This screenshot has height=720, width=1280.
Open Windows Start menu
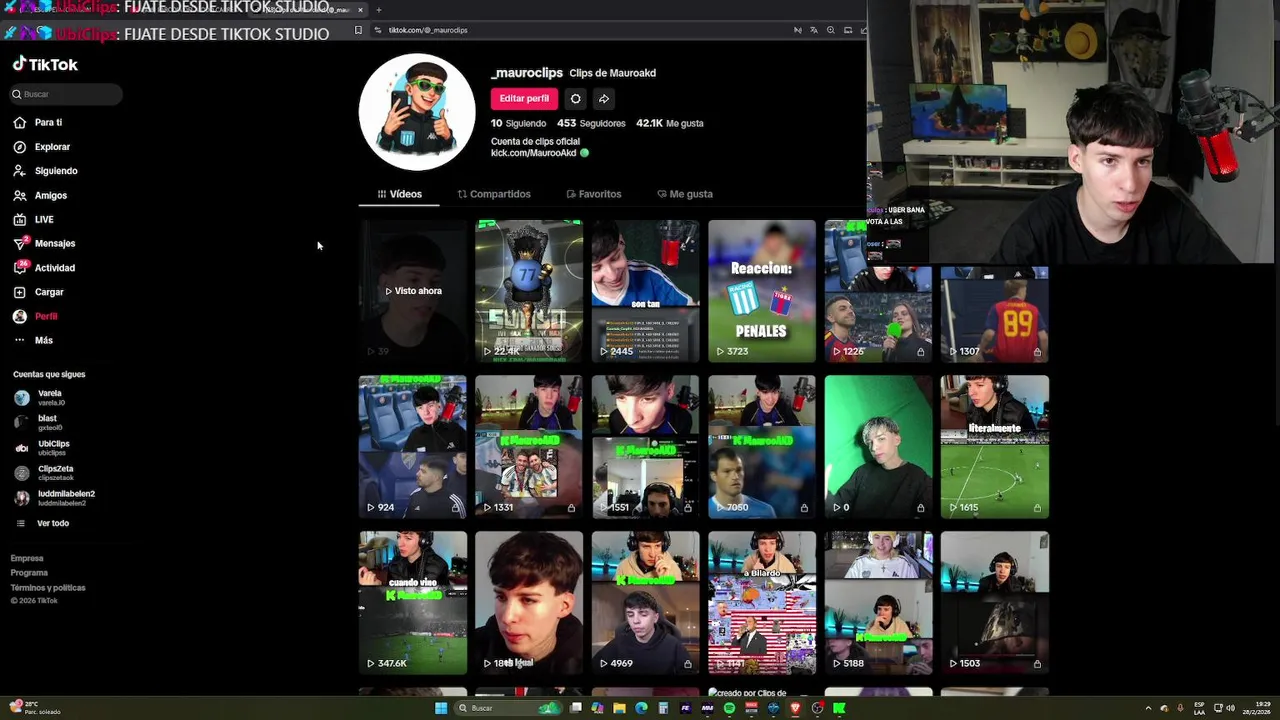pos(441,708)
